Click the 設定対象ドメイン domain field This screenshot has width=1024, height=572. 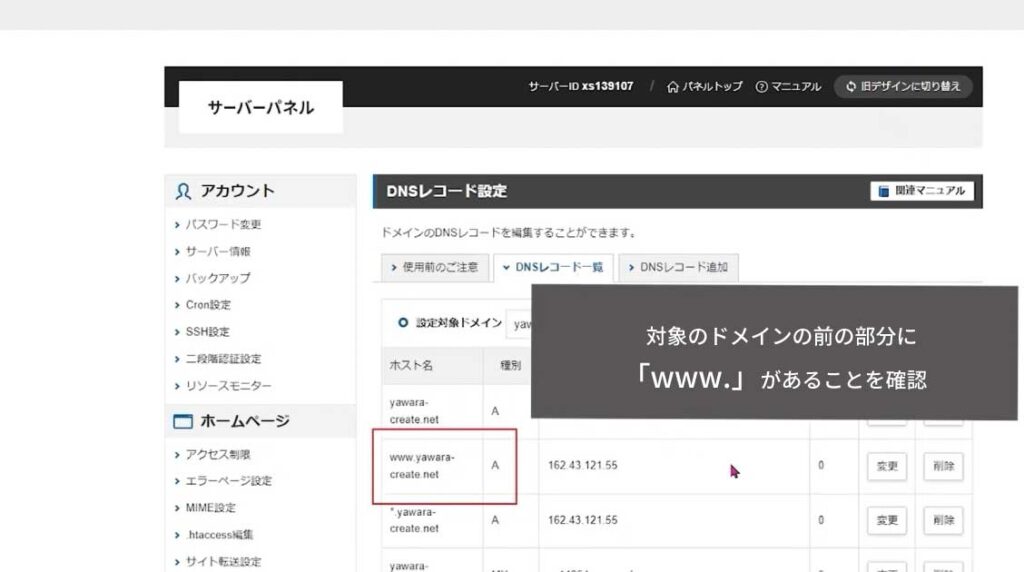coord(519,324)
